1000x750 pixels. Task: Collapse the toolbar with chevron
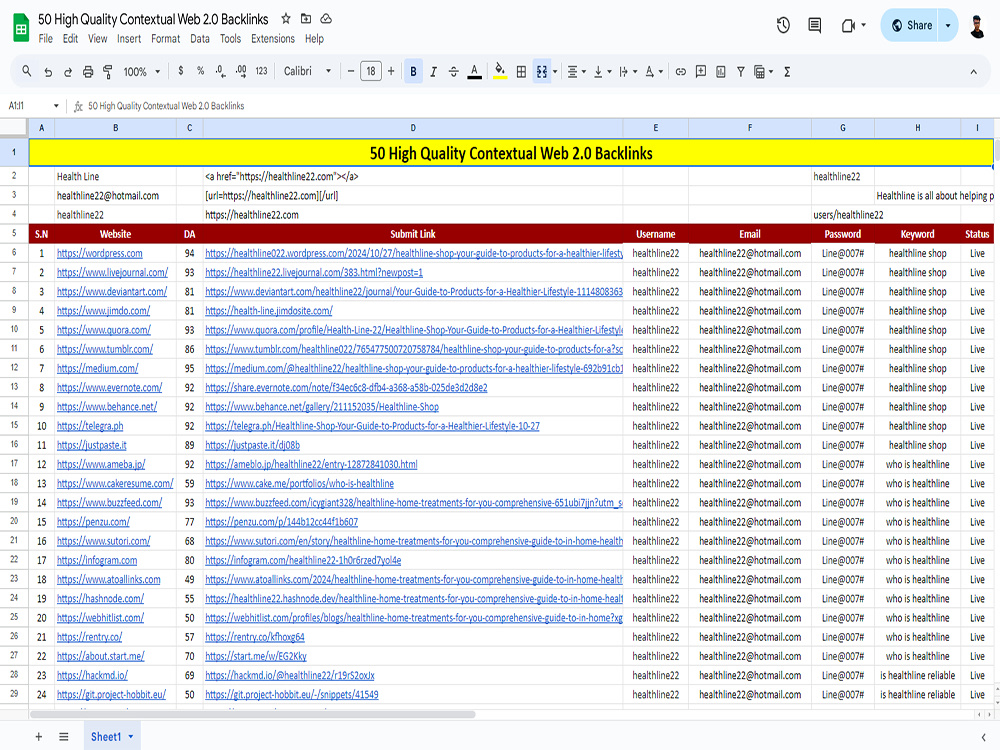point(973,72)
